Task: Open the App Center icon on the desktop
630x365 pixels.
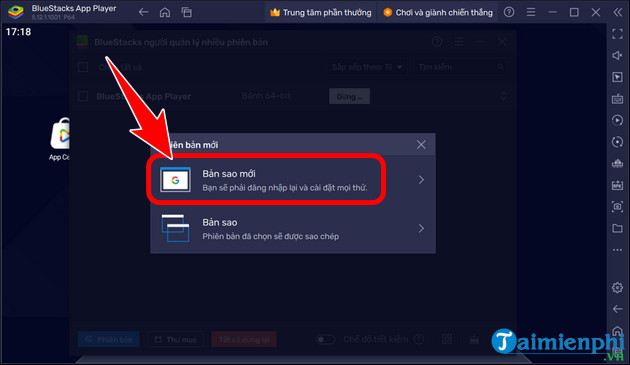Action: point(60,139)
